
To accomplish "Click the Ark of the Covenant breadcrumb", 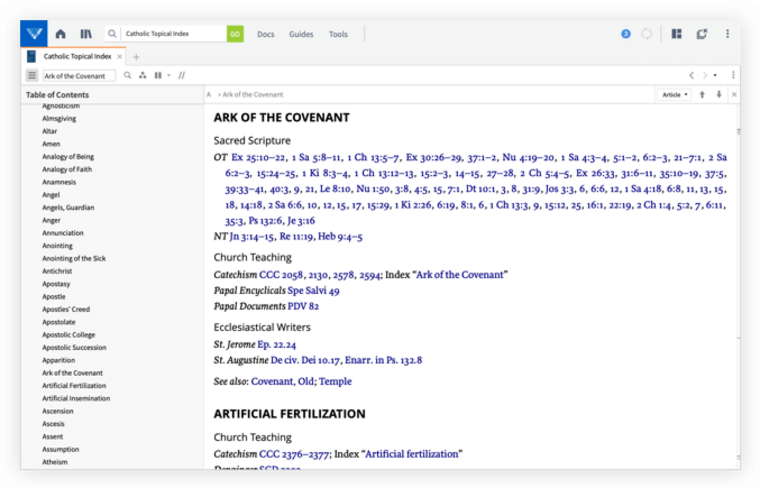I will [253, 94].
